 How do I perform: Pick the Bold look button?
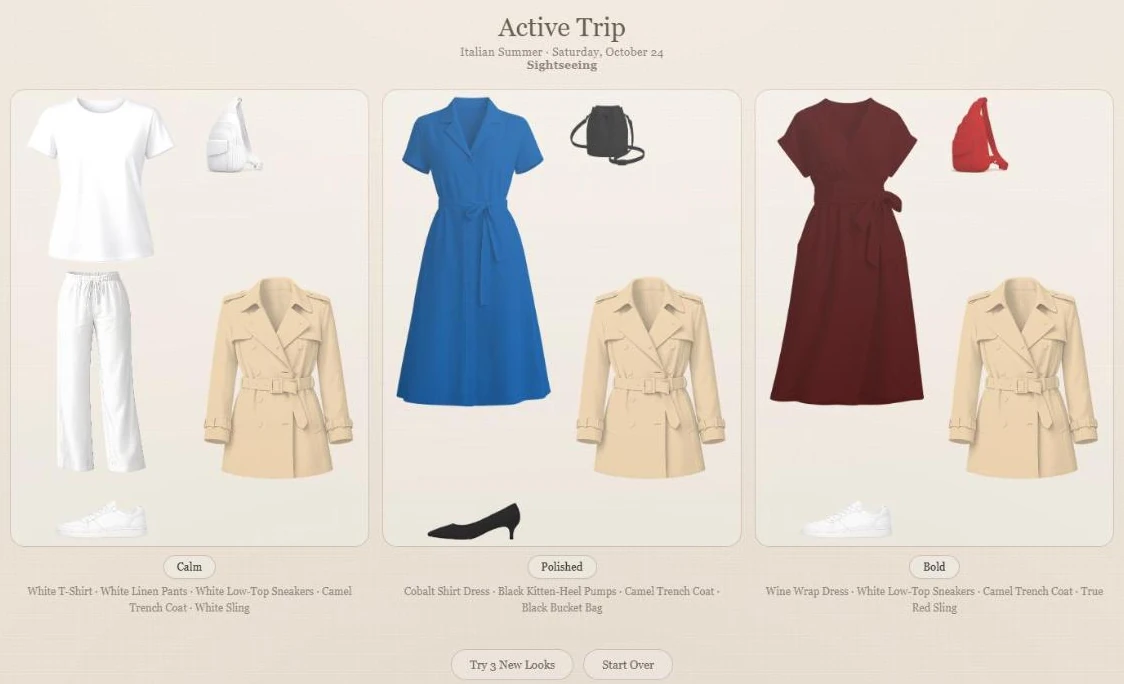[934, 566]
